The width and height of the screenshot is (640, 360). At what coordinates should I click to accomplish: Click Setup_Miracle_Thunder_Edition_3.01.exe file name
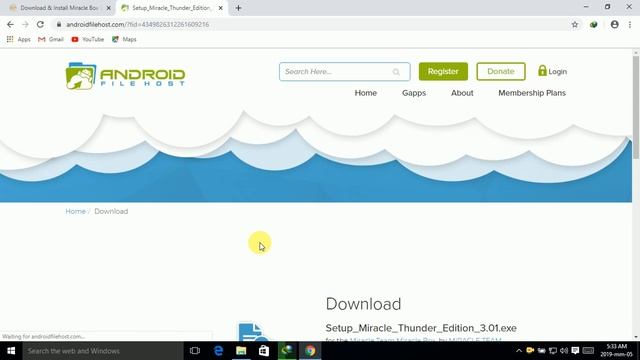(x=421, y=328)
